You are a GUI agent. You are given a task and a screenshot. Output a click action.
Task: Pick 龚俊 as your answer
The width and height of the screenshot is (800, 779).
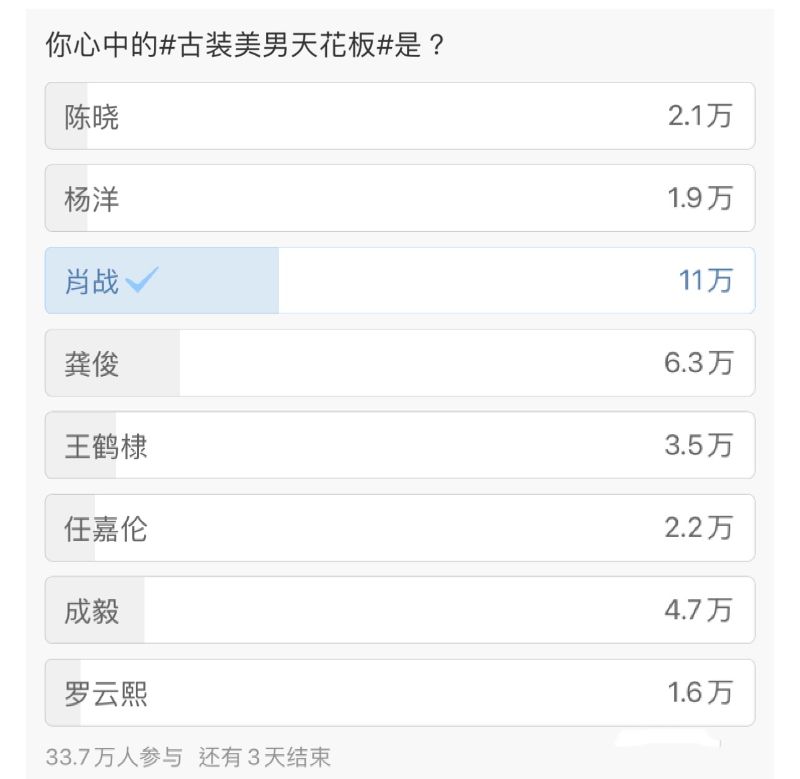92,363
